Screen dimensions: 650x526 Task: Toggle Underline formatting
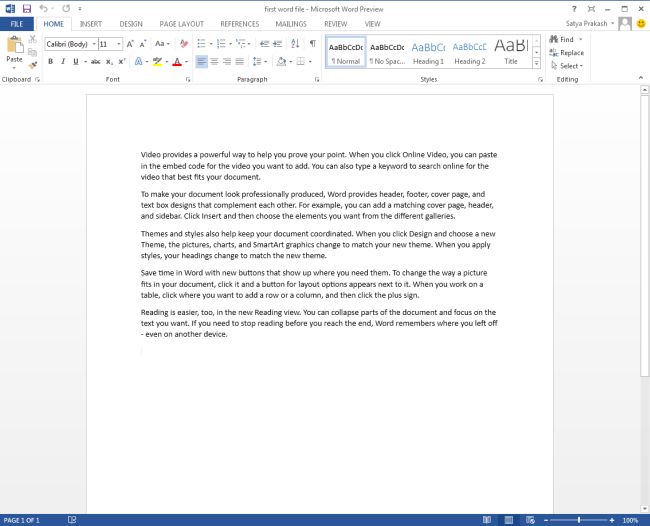click(x=75, y=62)
